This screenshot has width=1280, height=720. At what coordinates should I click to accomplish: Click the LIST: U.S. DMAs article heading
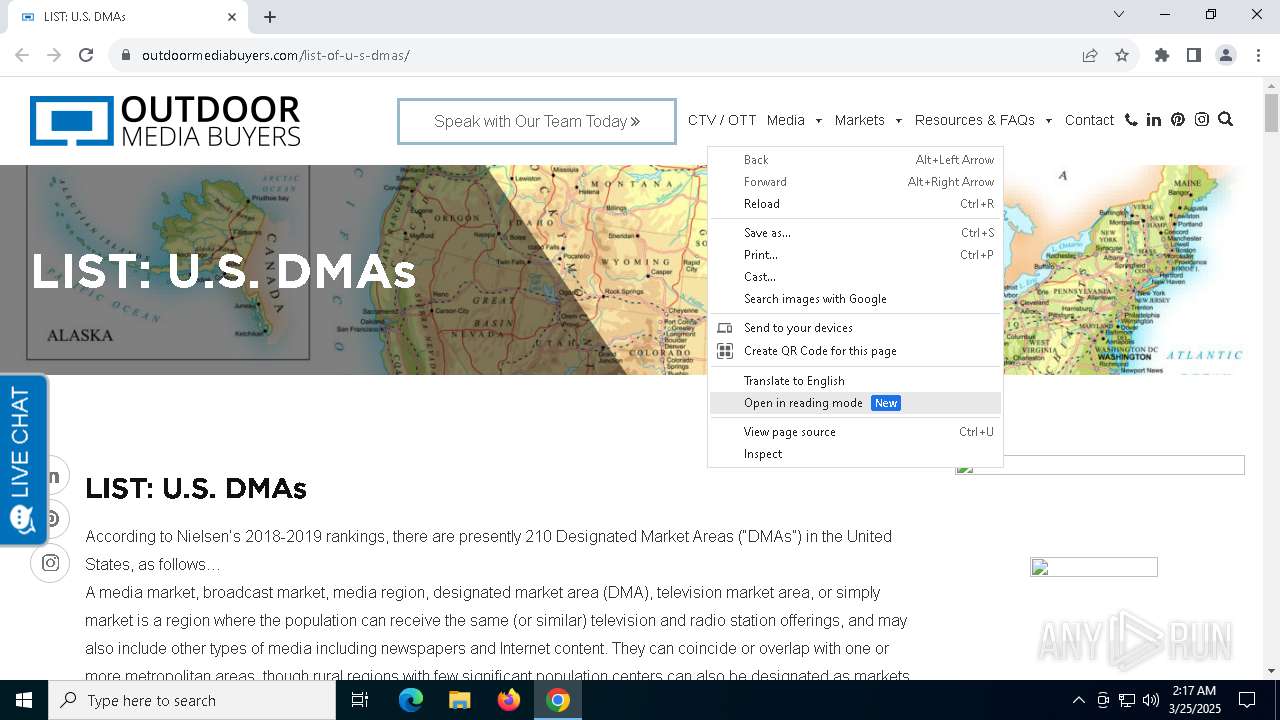point(196,488)
